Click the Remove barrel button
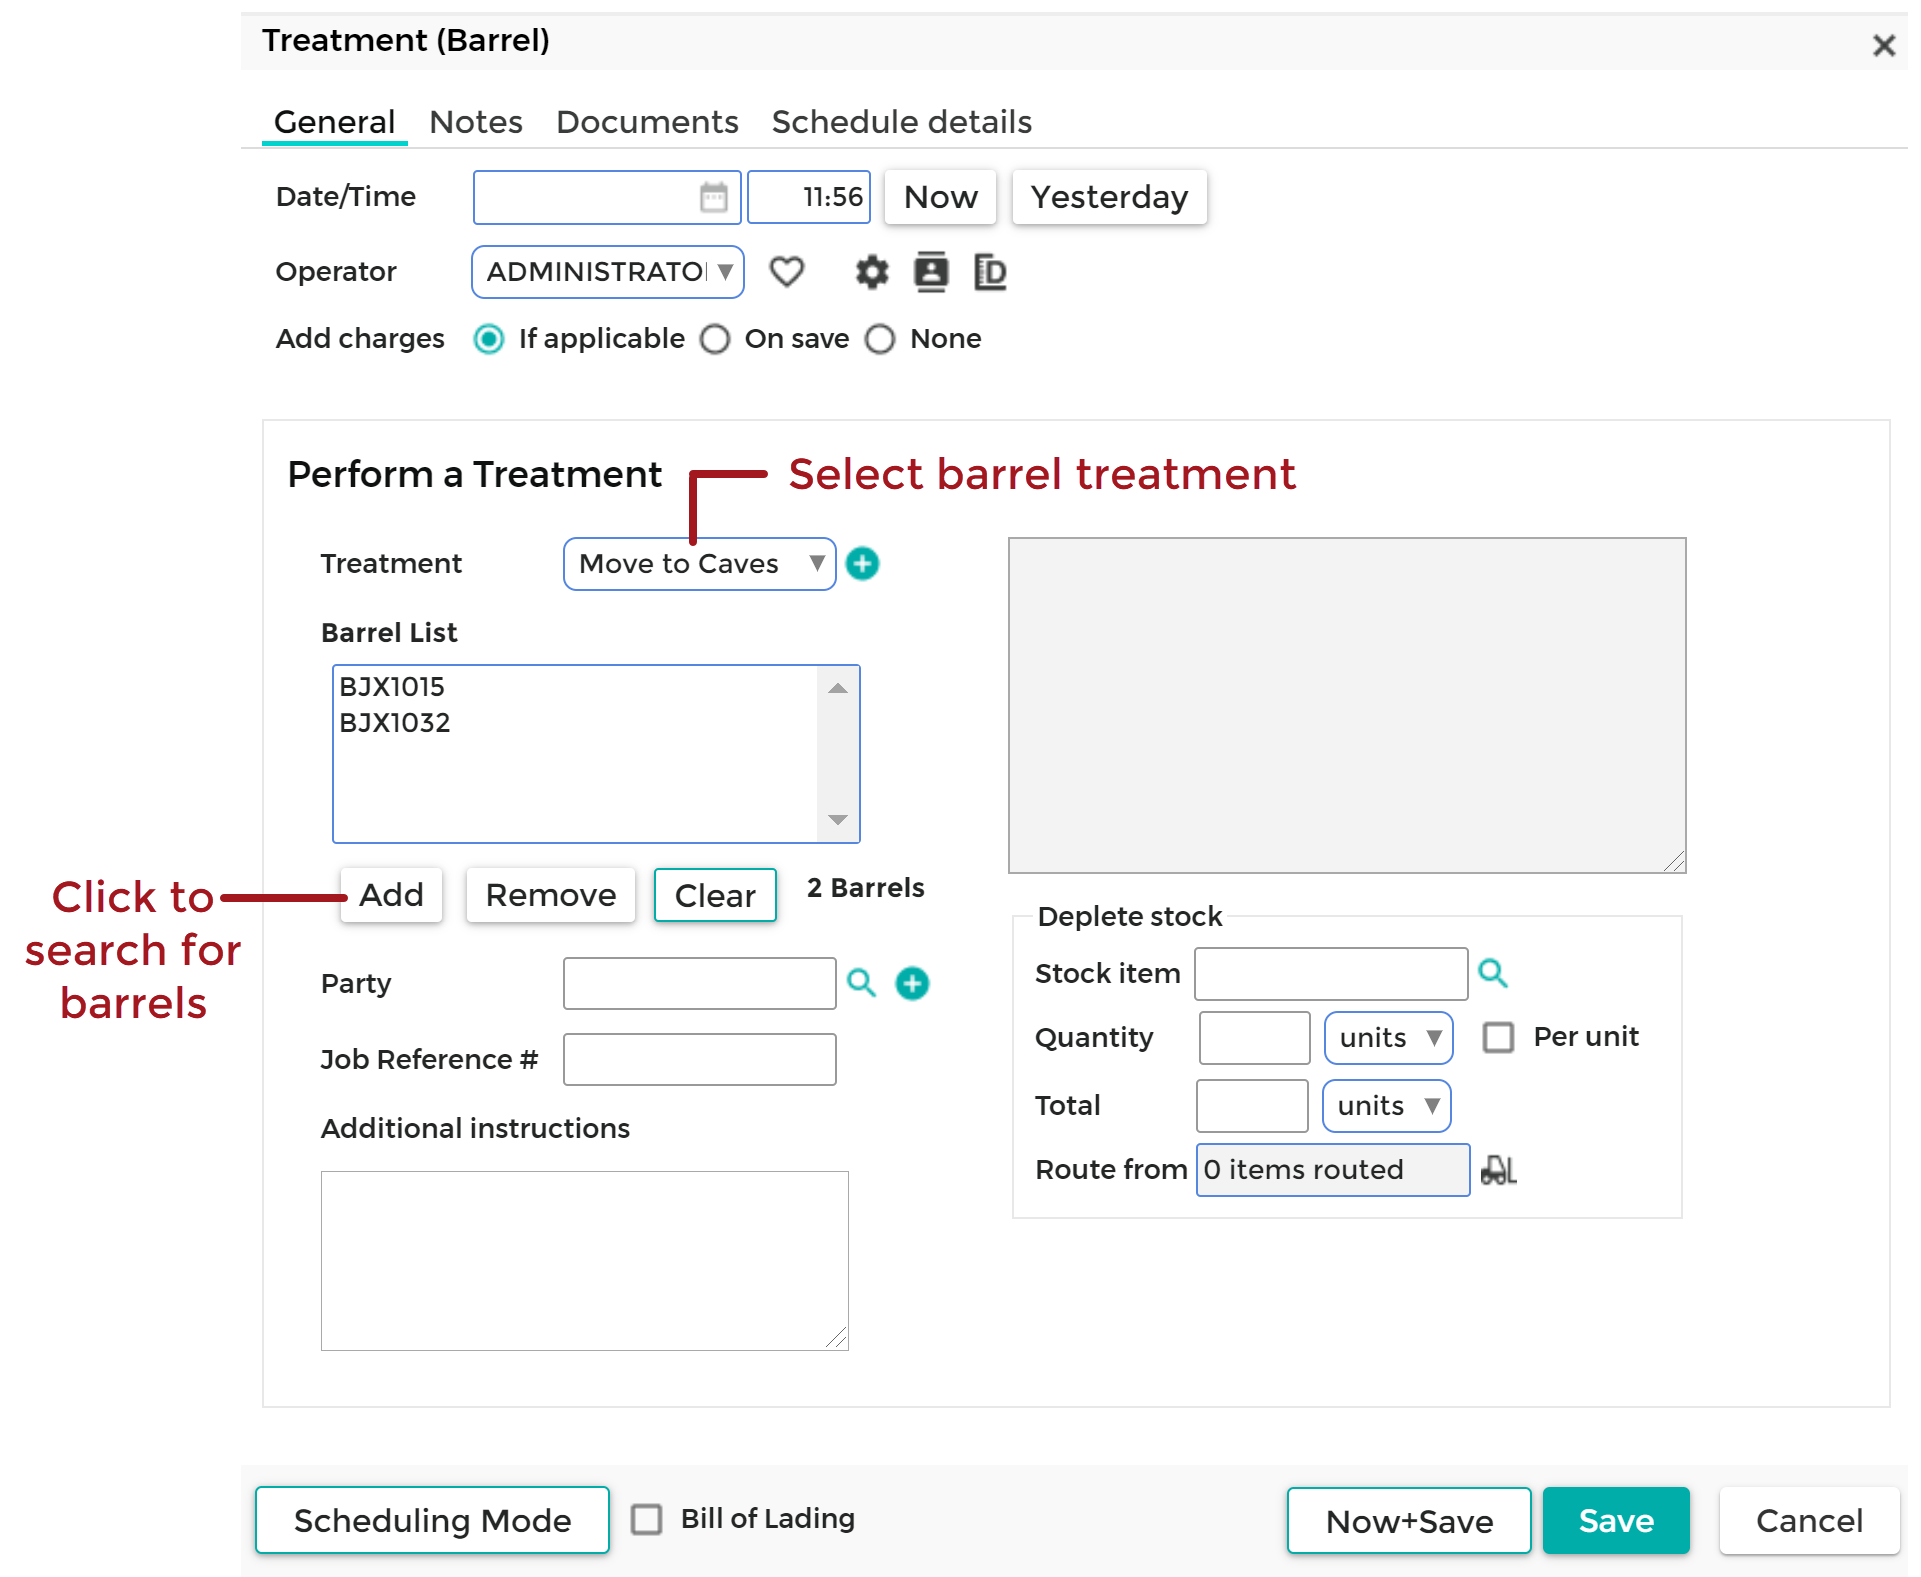1921x1577 pixels. [551, 895]
